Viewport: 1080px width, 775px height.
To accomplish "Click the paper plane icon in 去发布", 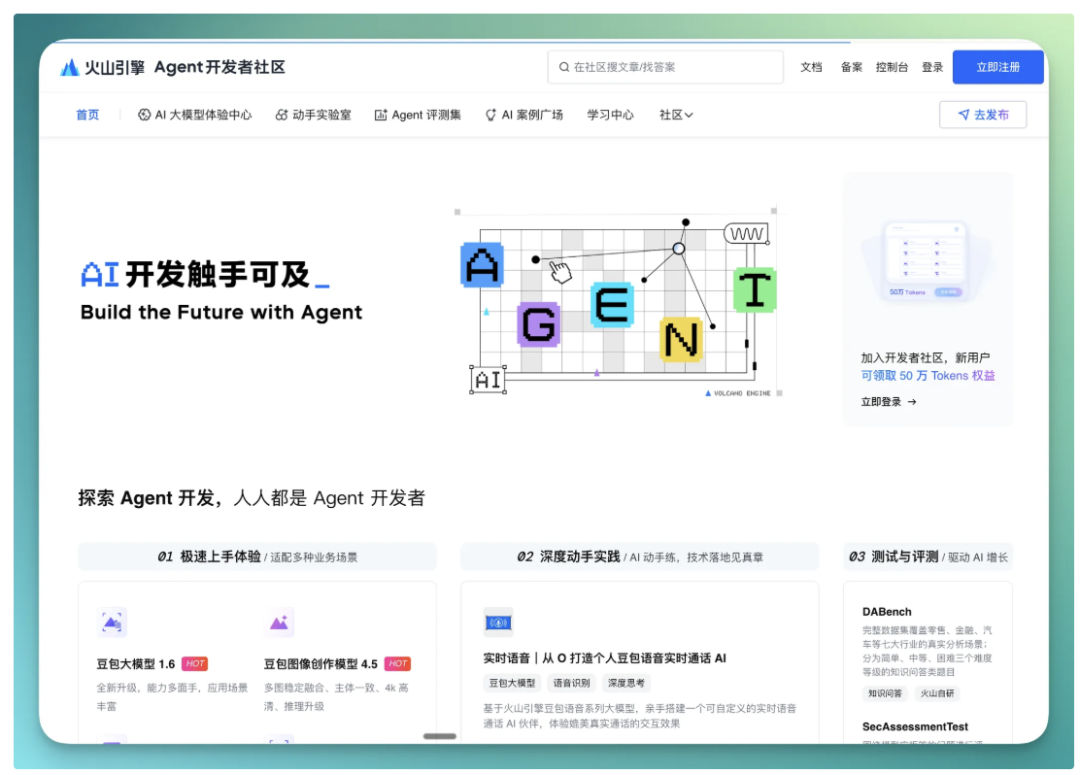I will (964, 114).
